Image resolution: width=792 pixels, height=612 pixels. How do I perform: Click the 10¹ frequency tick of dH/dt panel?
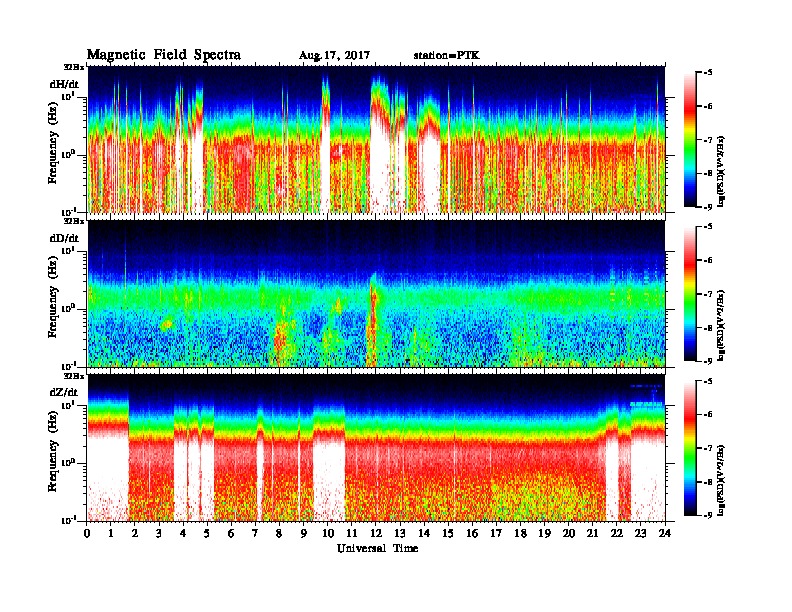68,96
